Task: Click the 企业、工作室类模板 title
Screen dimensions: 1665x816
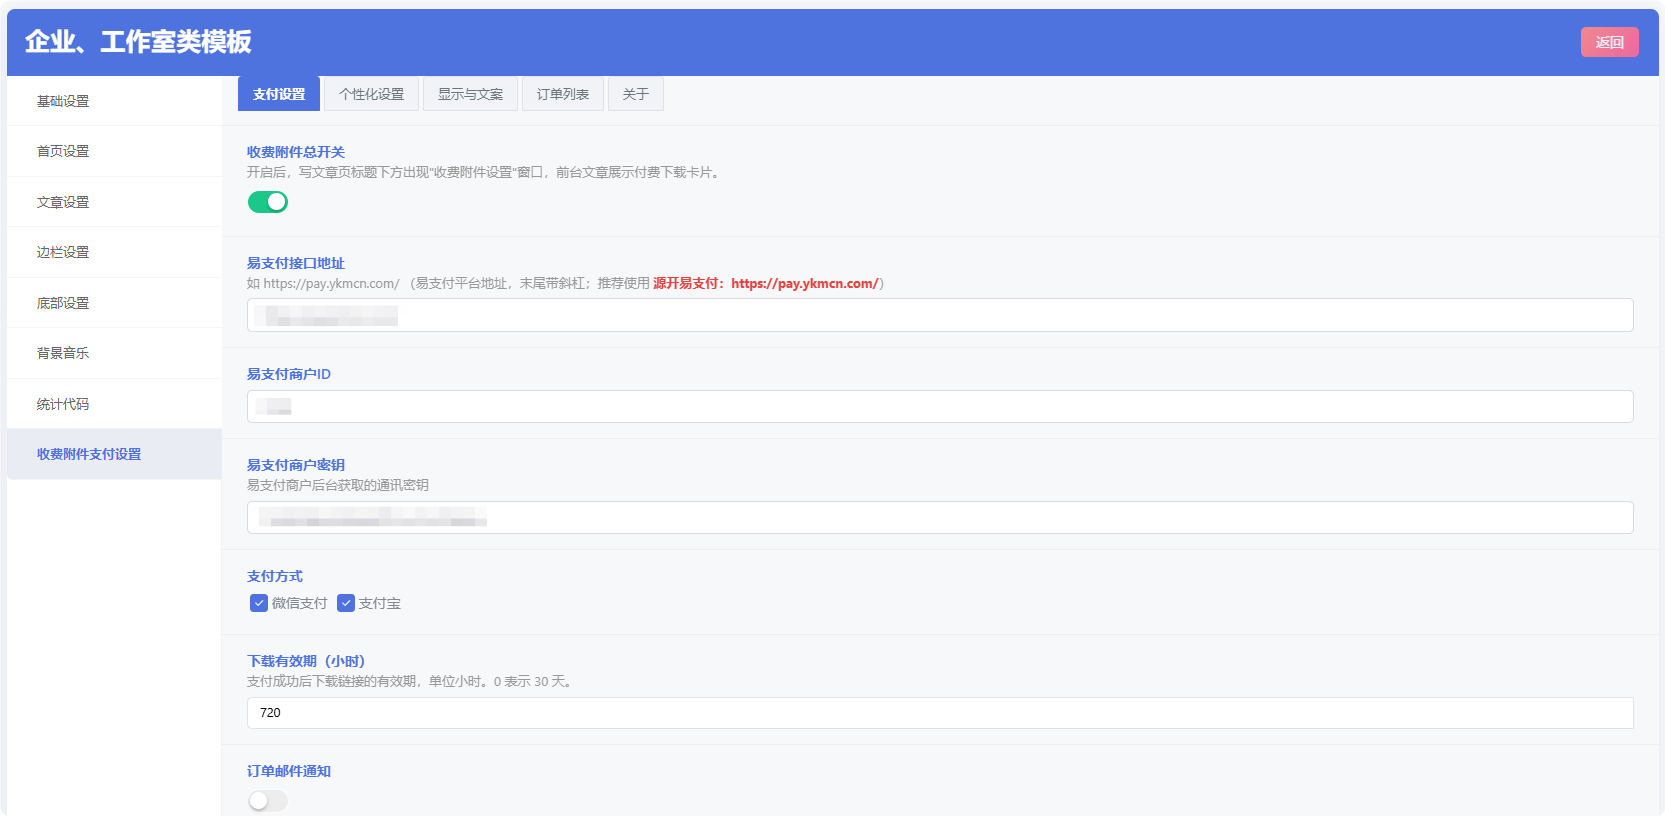Action: [x=138, y=42]
